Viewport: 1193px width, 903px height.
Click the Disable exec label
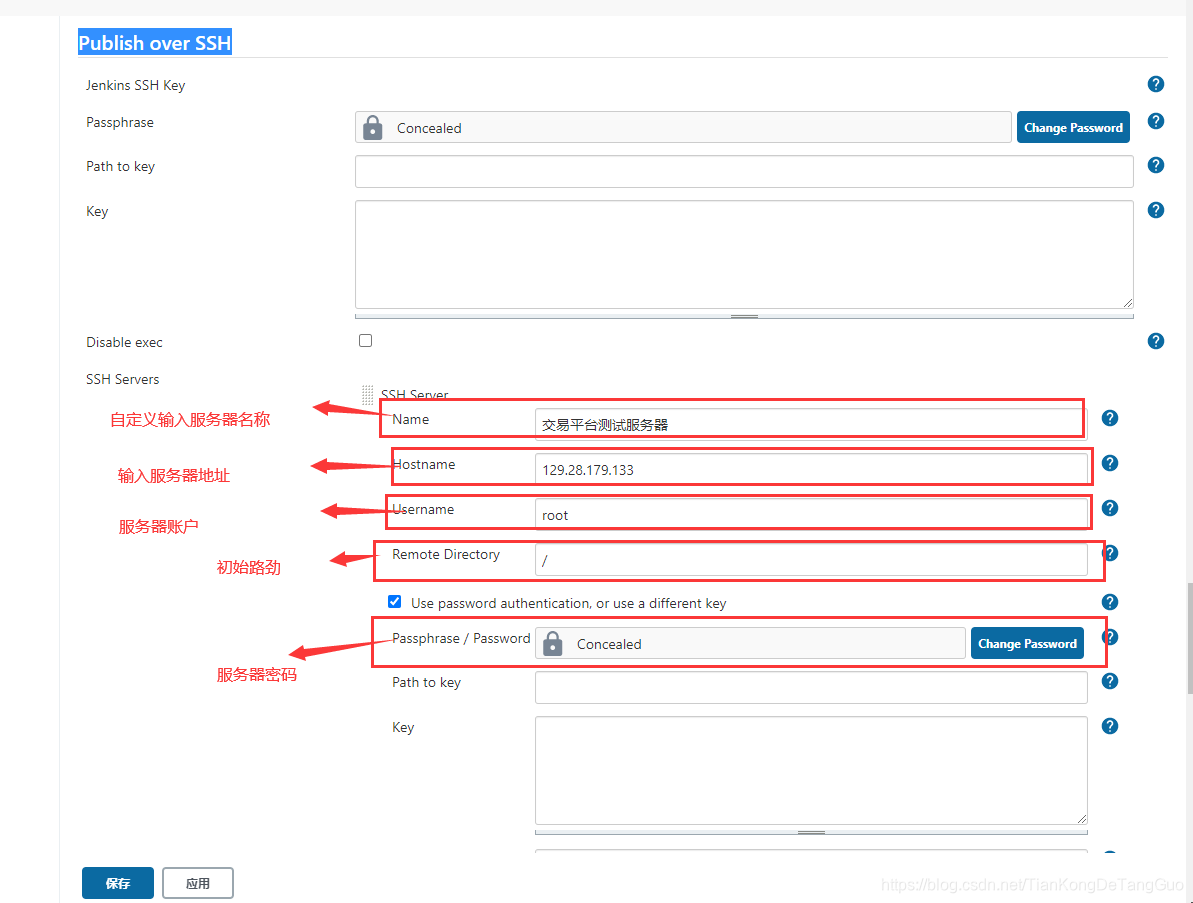124,342
